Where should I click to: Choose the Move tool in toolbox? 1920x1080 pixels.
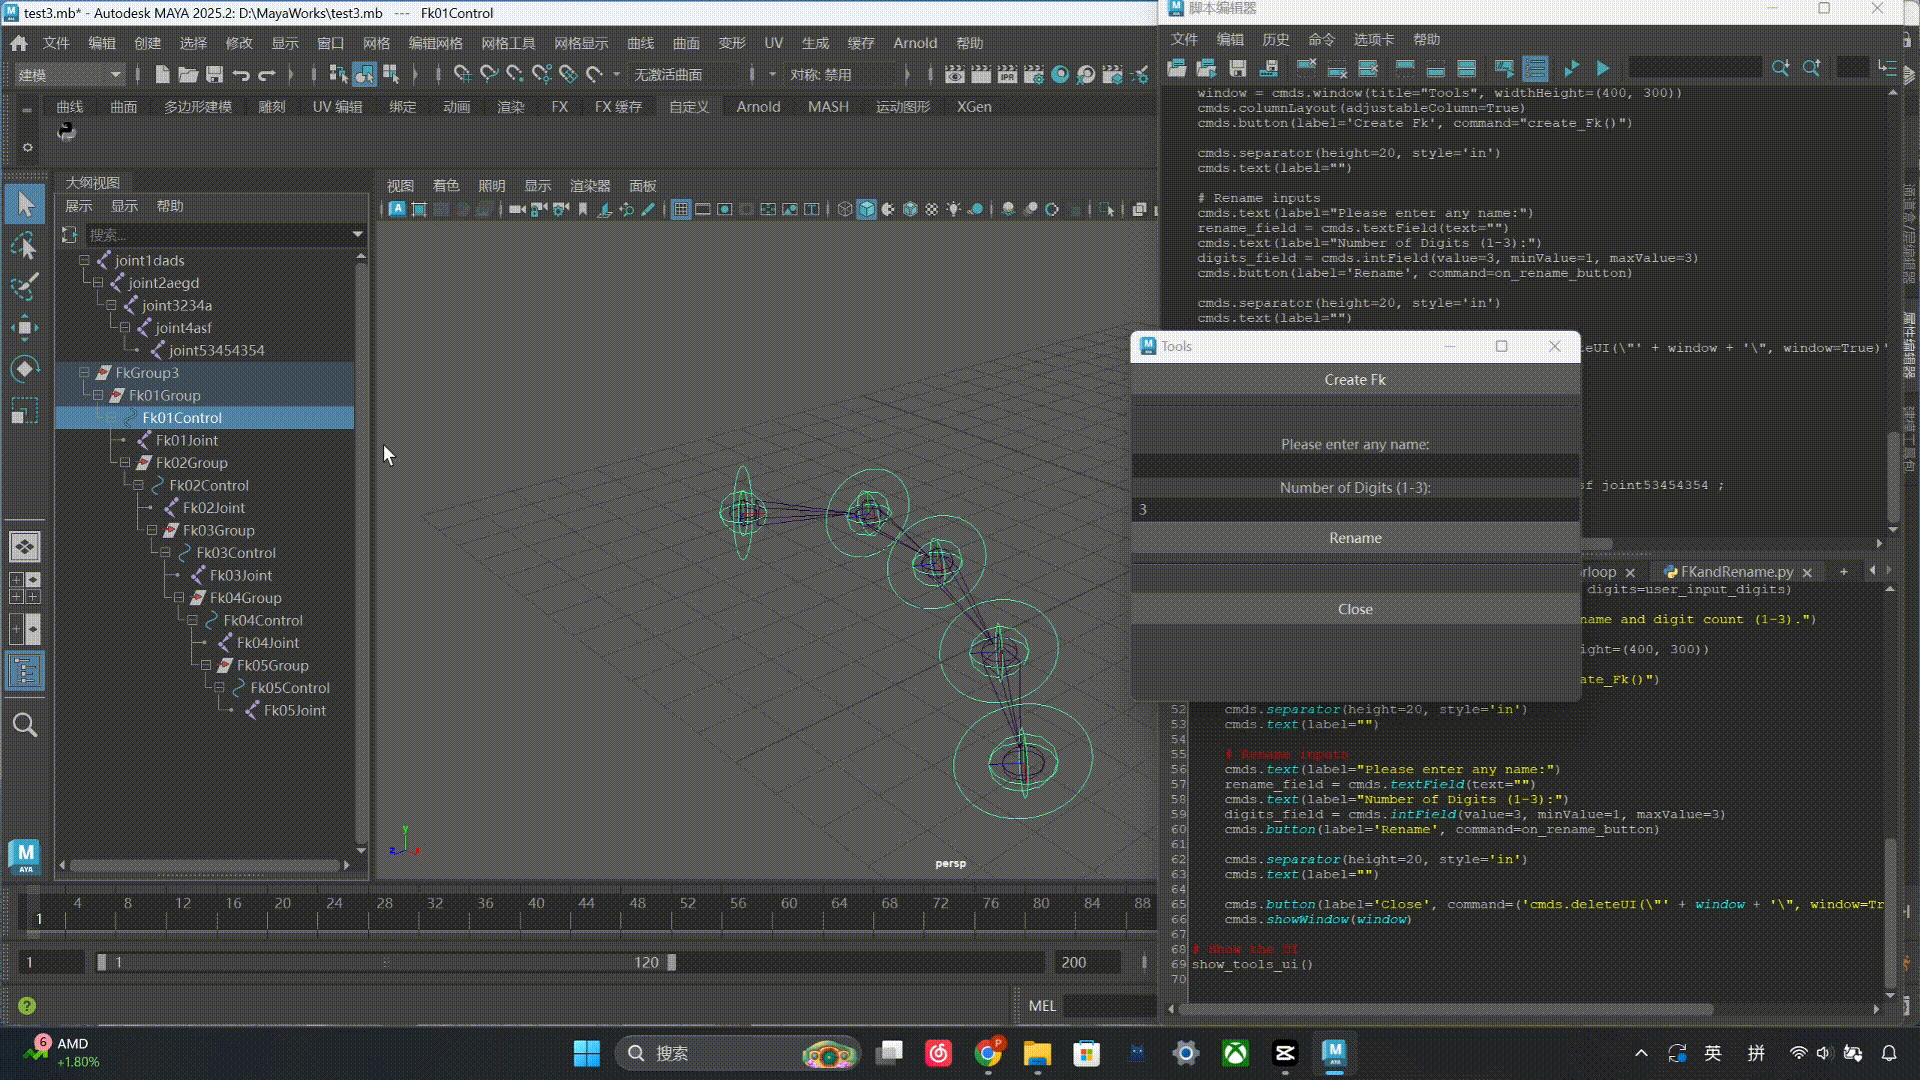point(25,328)
